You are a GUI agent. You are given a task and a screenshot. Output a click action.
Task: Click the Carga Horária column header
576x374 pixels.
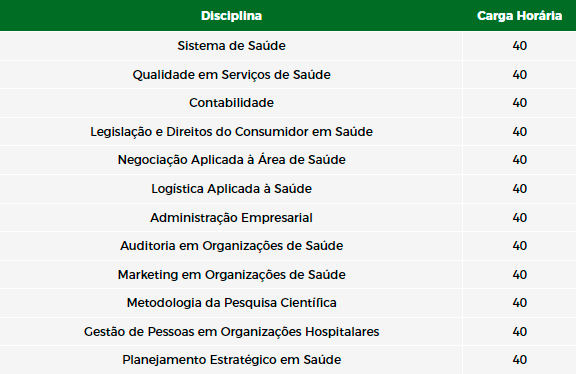(519, 16)
